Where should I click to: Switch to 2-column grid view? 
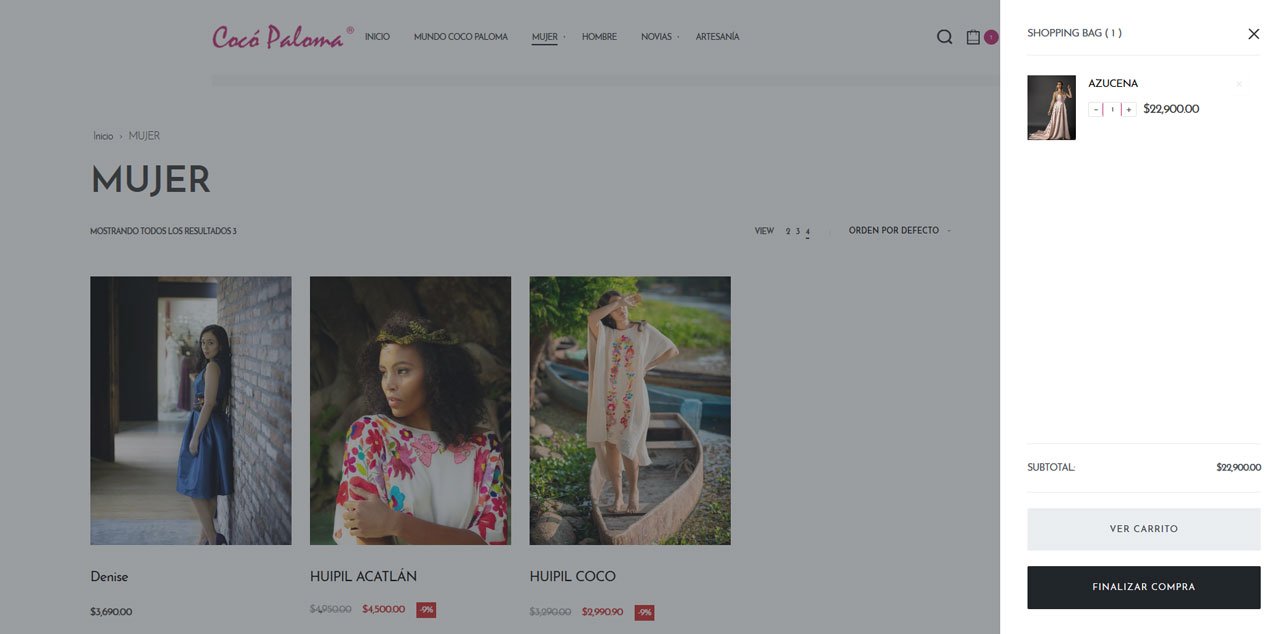(x=787, y=231)
